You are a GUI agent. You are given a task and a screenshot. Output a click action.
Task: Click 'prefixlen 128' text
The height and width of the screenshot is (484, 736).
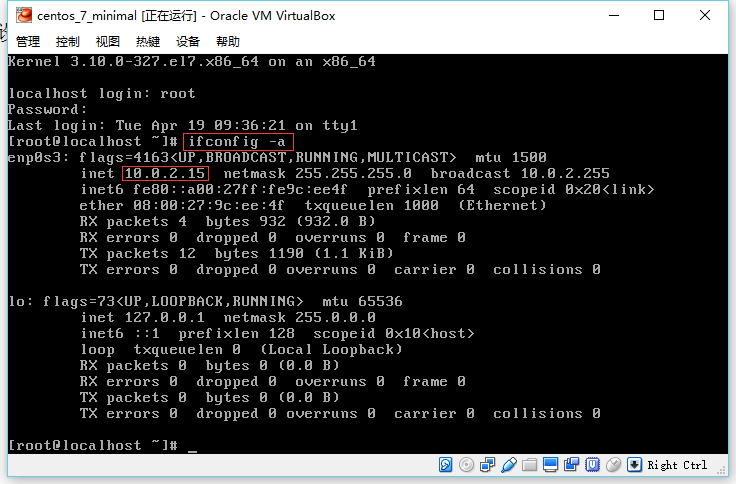(237, 333)
